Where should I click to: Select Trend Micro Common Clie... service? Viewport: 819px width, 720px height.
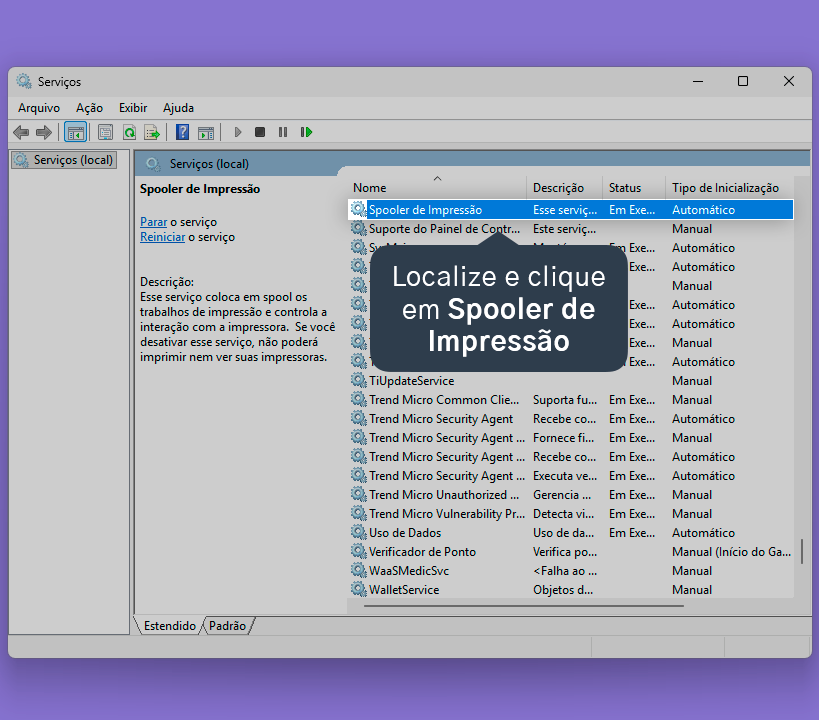click(x=570, y=400)
